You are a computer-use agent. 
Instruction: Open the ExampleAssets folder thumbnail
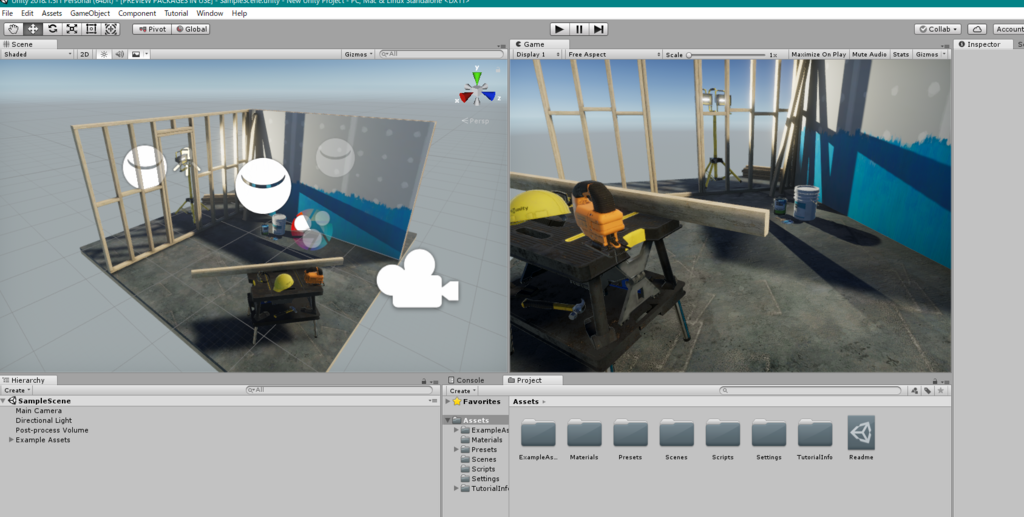(538, 433)
